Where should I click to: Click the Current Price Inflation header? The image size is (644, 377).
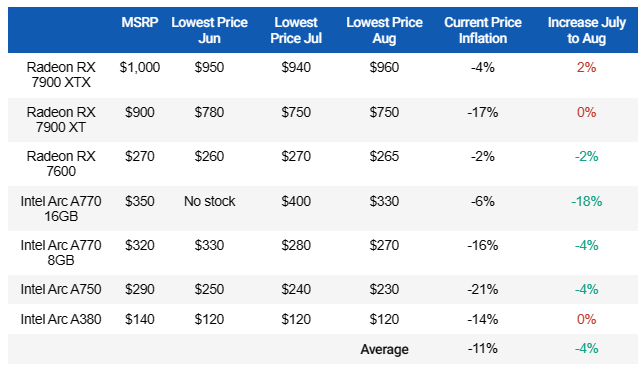pos(483,30)
